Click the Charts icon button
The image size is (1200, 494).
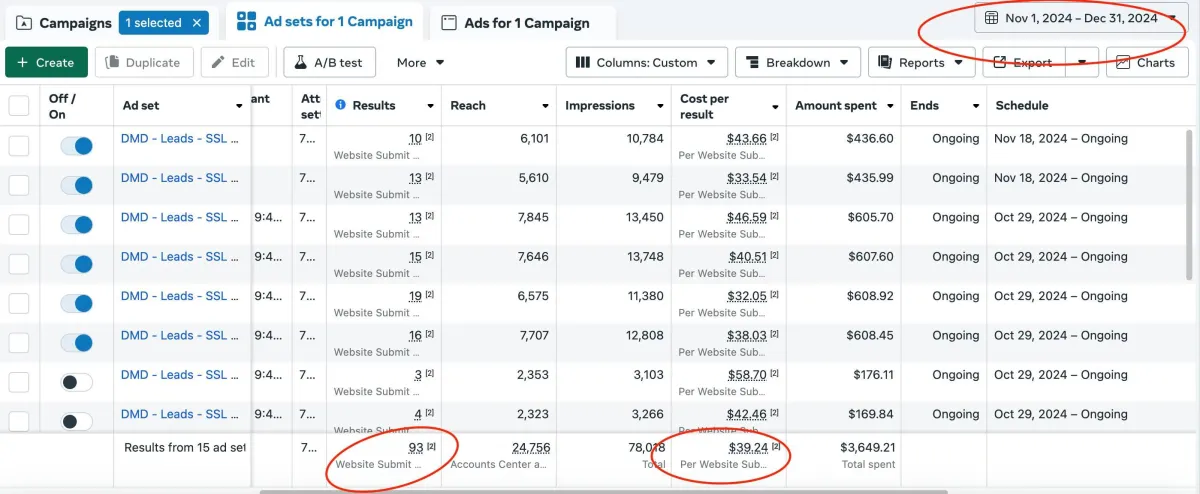(1123, 62)
